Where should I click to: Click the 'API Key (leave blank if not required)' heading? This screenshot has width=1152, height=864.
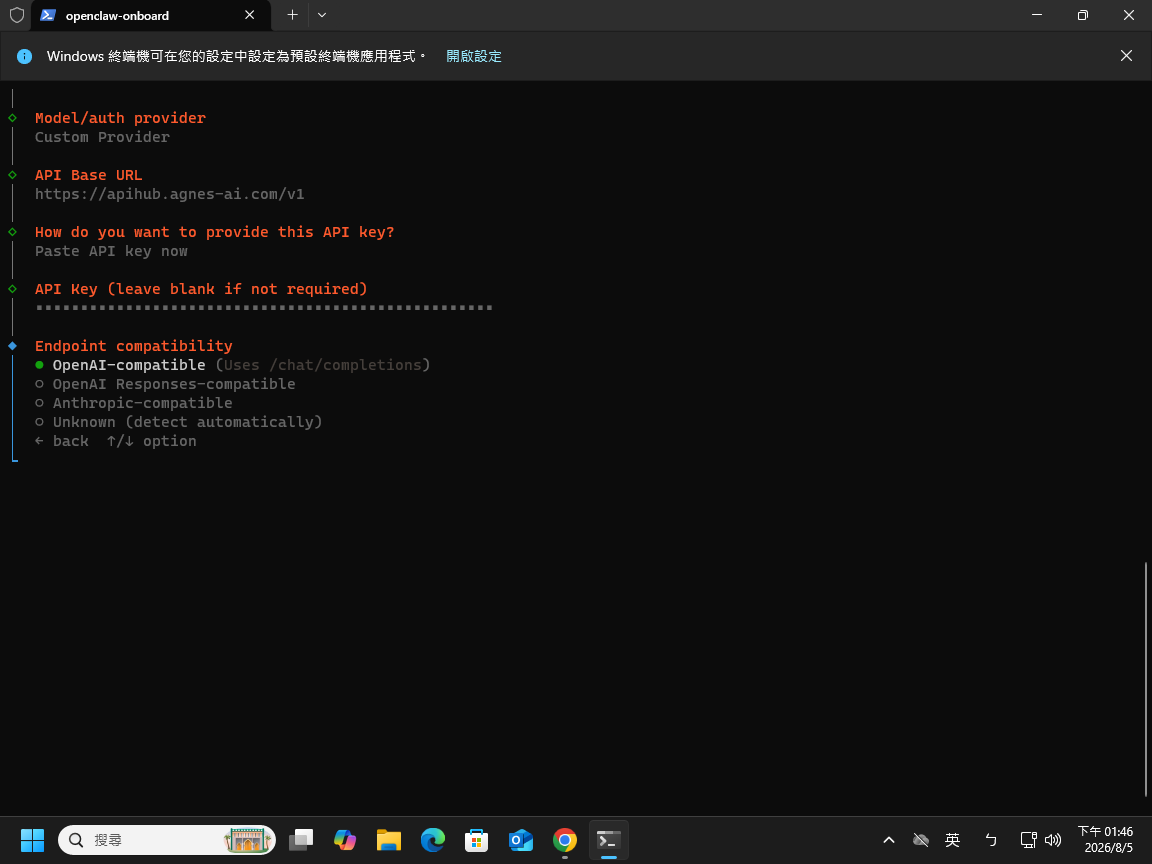tap(201, 289)
